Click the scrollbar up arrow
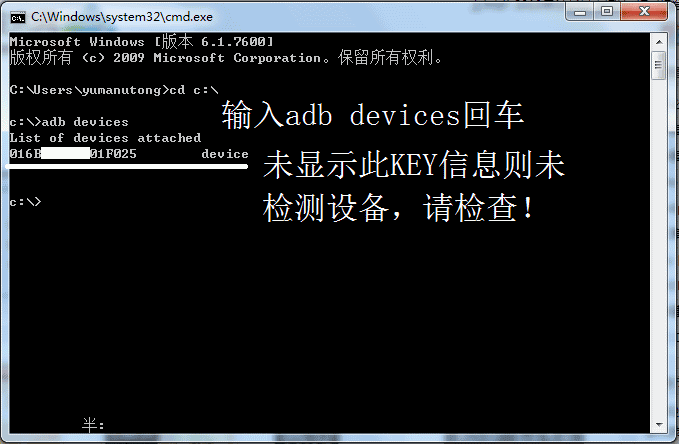 coord(659,42)
